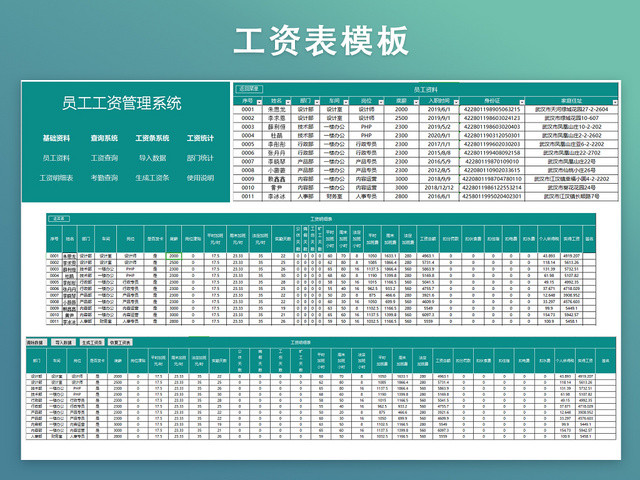This screenshot has height=480, width=640.
Task: Select 财务室 cell in the 员工资料 table
Action: coord(335,196)
